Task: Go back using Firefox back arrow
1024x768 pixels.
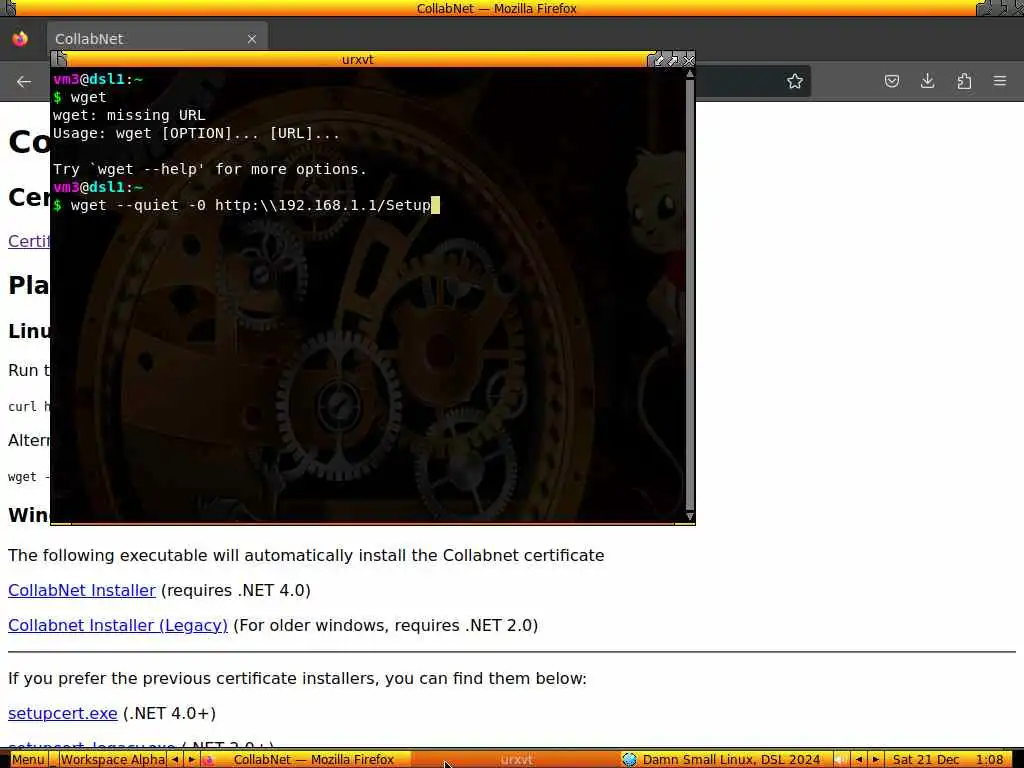Action: (24, 82)
